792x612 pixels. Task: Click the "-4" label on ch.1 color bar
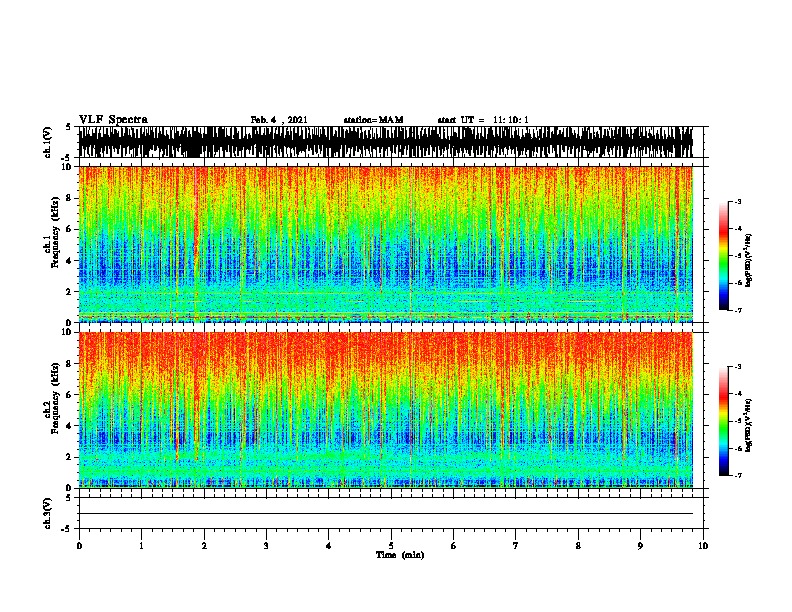coord(738,229)
